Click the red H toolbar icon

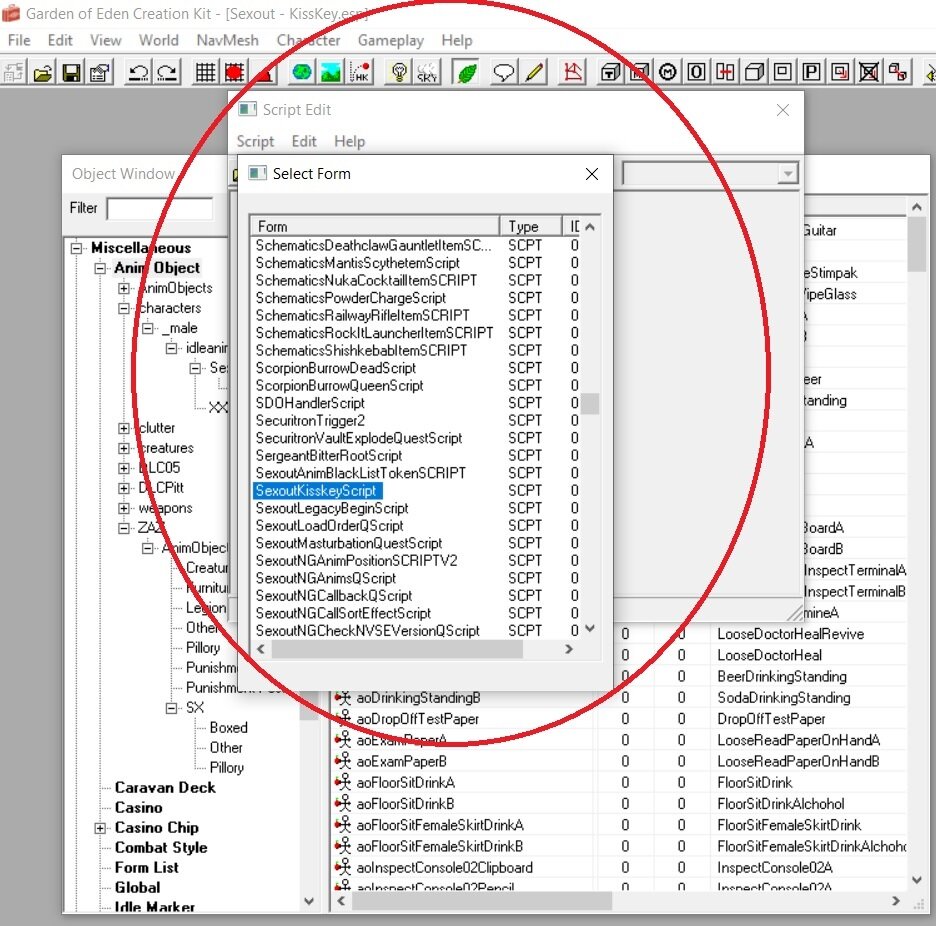pyautogui.click(x=725, y=73)
